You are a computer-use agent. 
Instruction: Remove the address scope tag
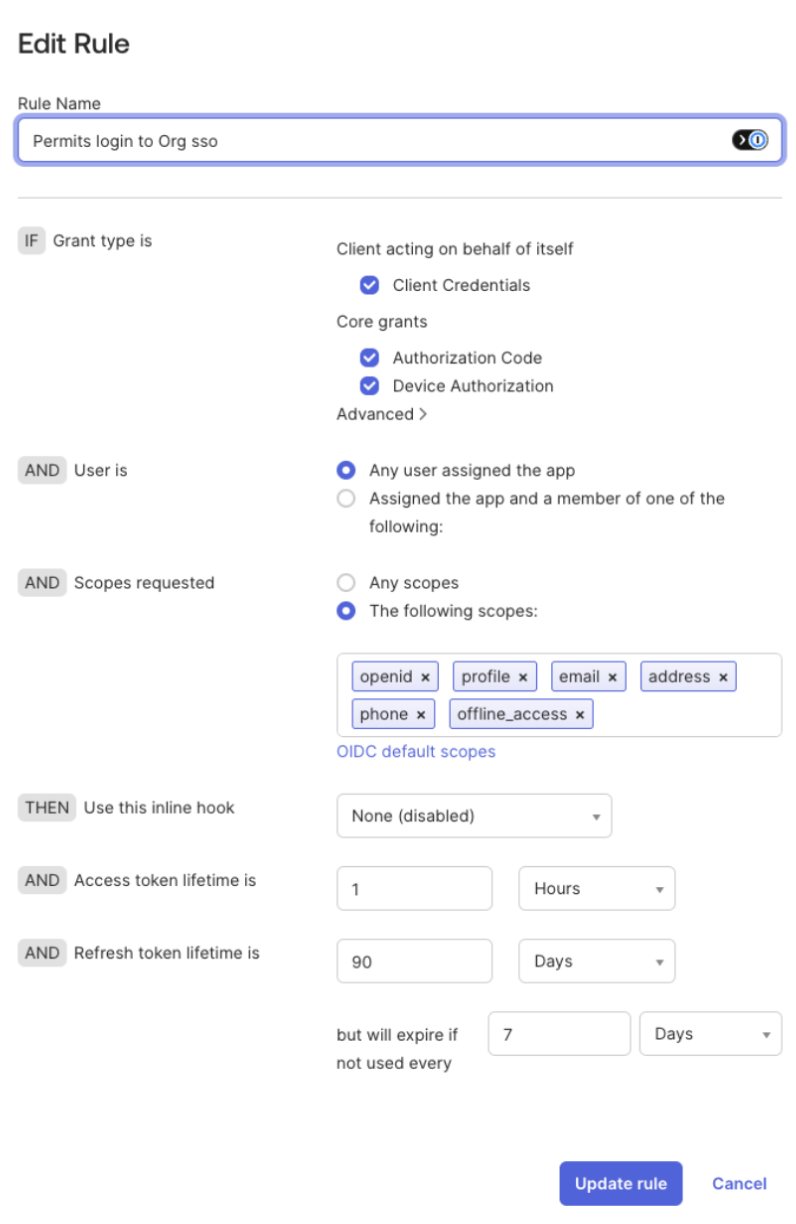[x=723, y=677]
